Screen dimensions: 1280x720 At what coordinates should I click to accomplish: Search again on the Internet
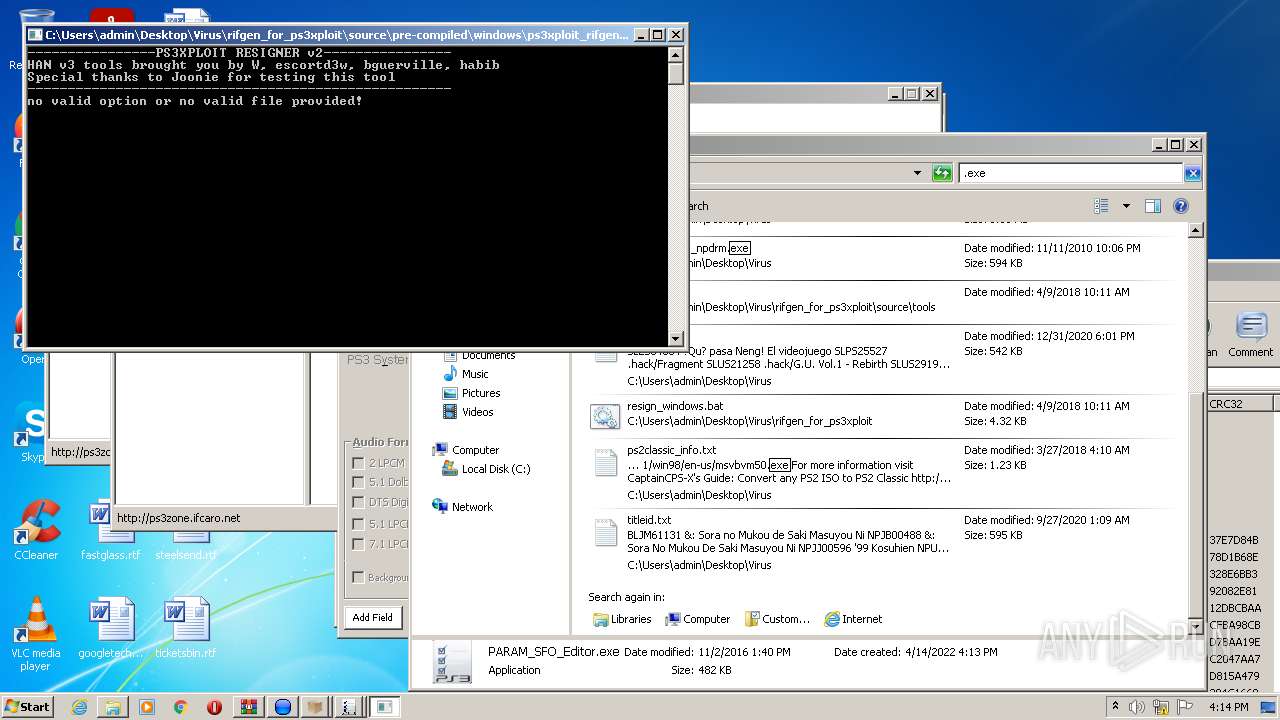point(853,619)
